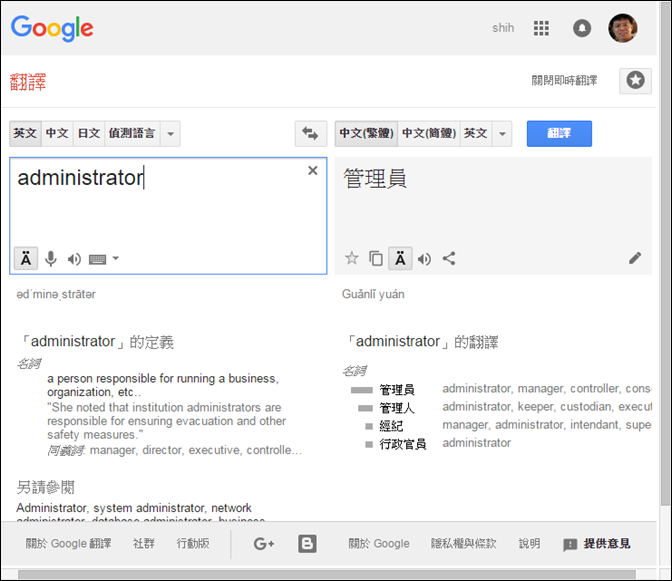Select 英文 as source language
The image size is (672, 581).
25,133
